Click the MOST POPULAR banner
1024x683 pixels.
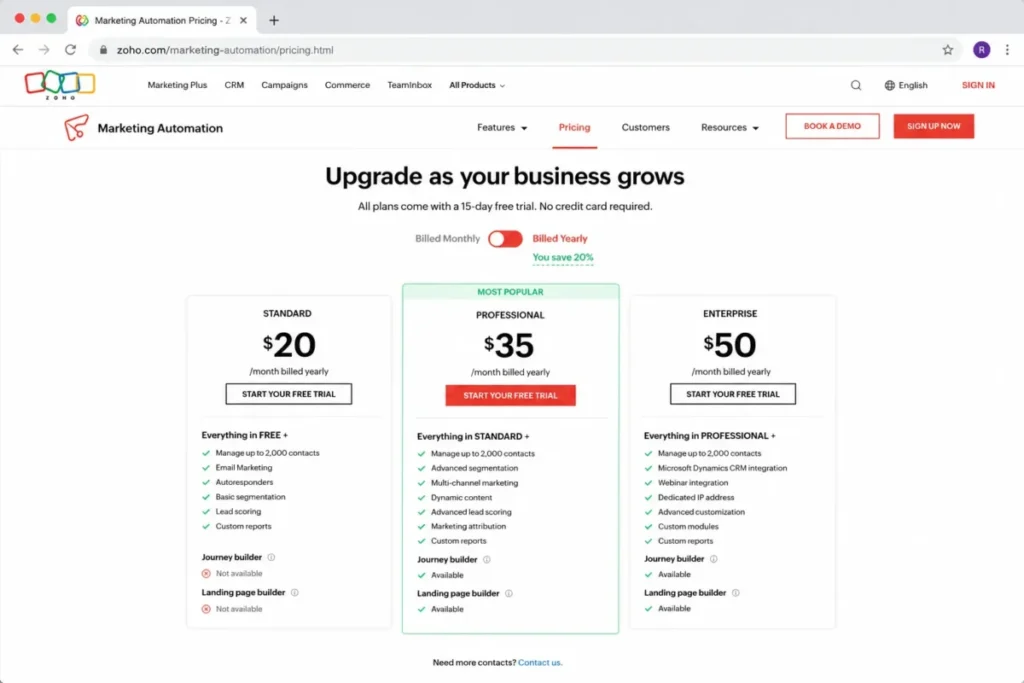[x=510, y=292]
